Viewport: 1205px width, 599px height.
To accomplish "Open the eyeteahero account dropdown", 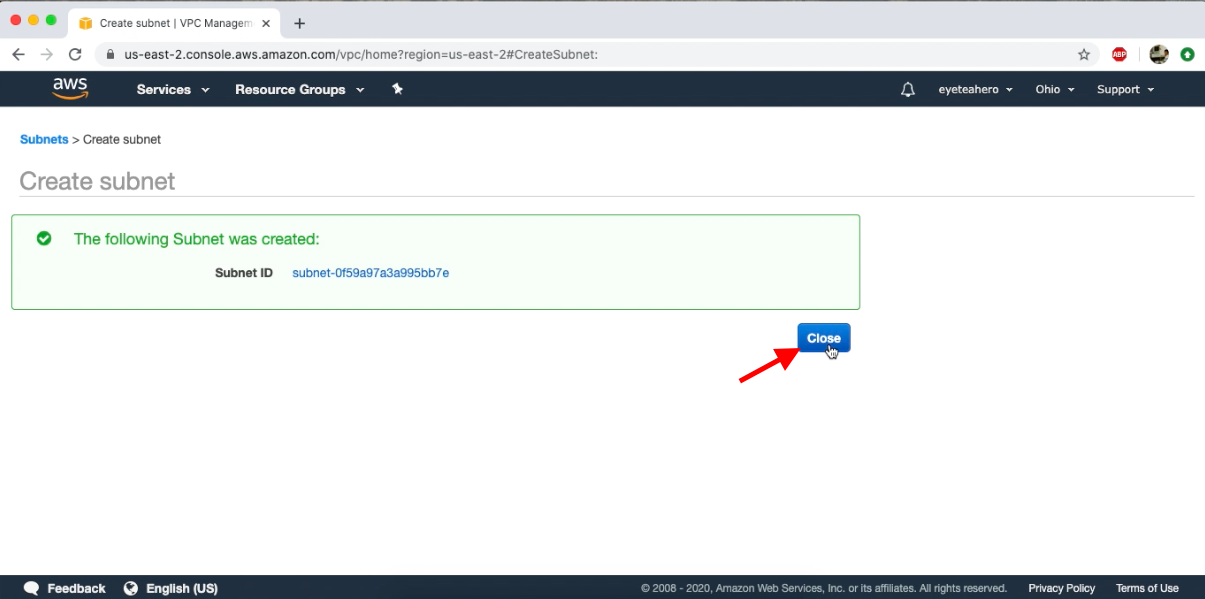I will pyautogui.click(x=976, y=89).
